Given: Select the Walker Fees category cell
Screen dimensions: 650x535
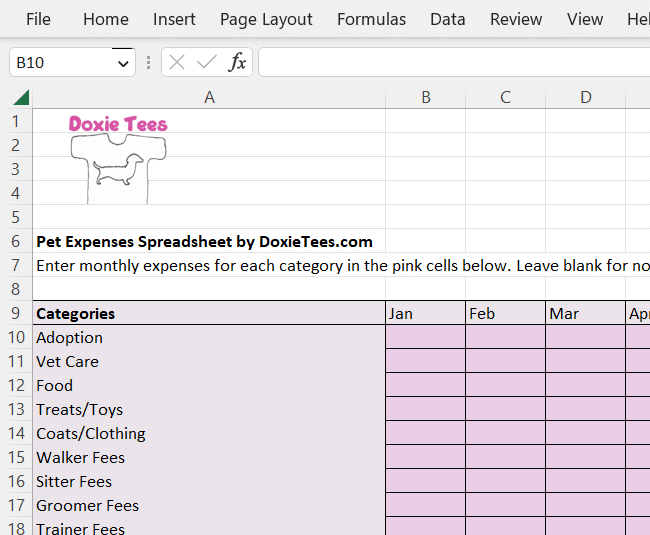Looking at the screenshot, I should (x=209, y=457).
